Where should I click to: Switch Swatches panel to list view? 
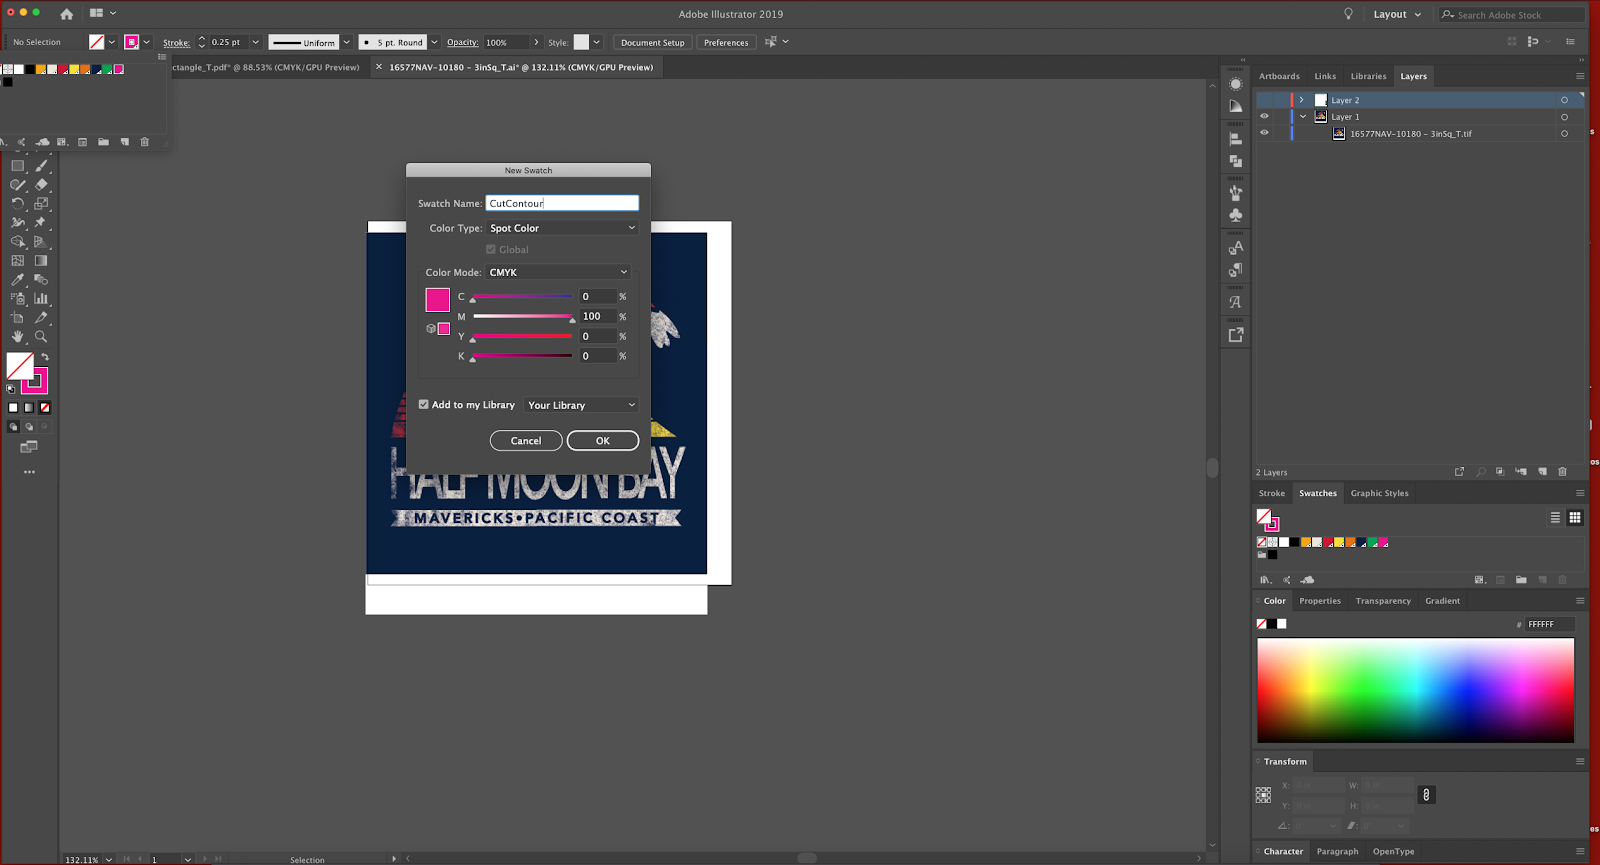[1555, 517]
